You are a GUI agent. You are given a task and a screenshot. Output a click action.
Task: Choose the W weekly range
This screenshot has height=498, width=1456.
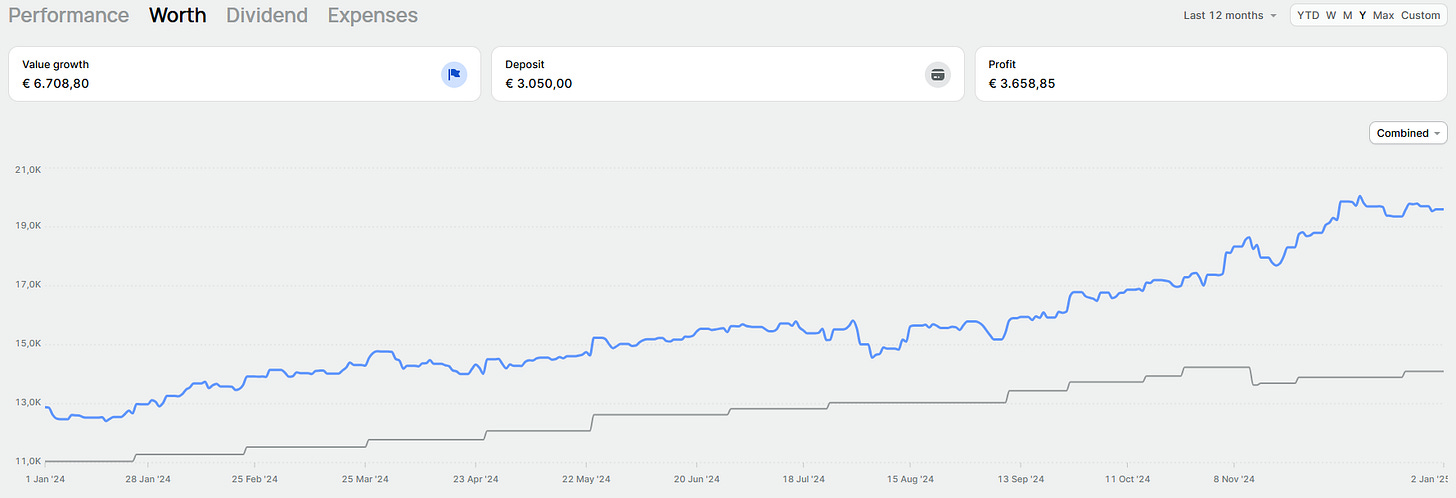tap(1331, 15)
